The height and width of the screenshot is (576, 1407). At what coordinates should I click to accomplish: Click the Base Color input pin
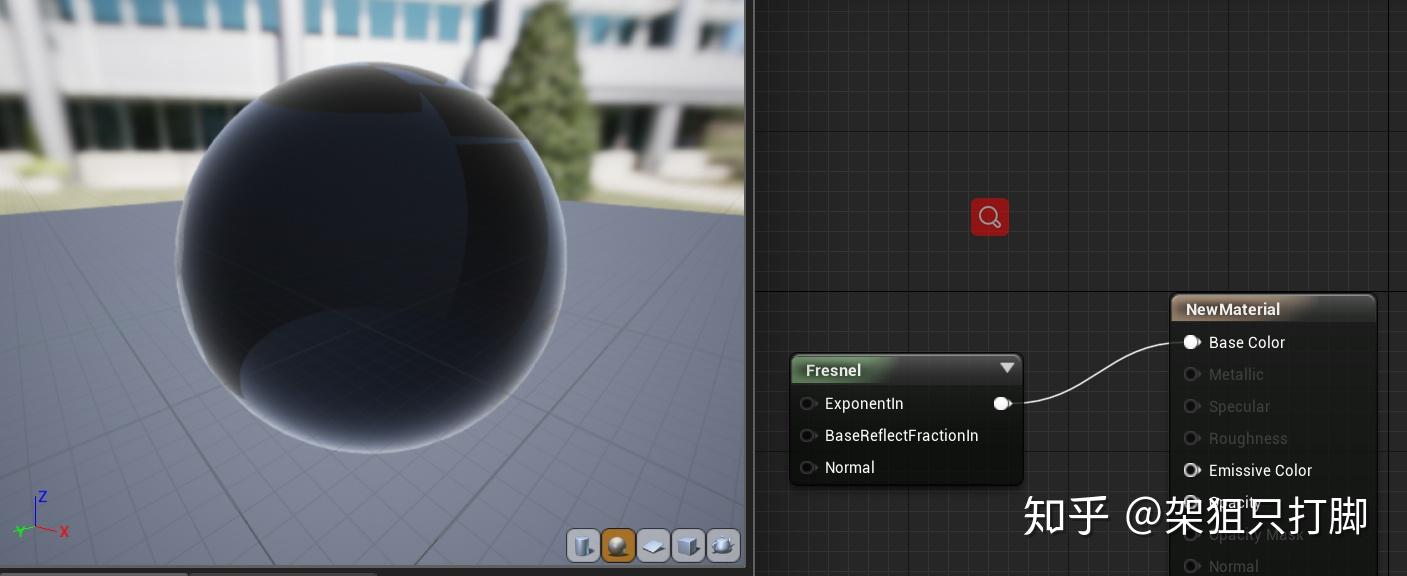[1191, 342]
